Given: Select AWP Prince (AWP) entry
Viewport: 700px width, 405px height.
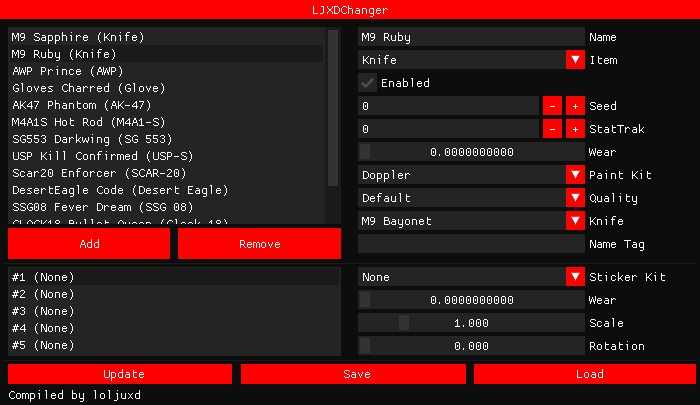Looking at the screenshot, I should 166,71.
